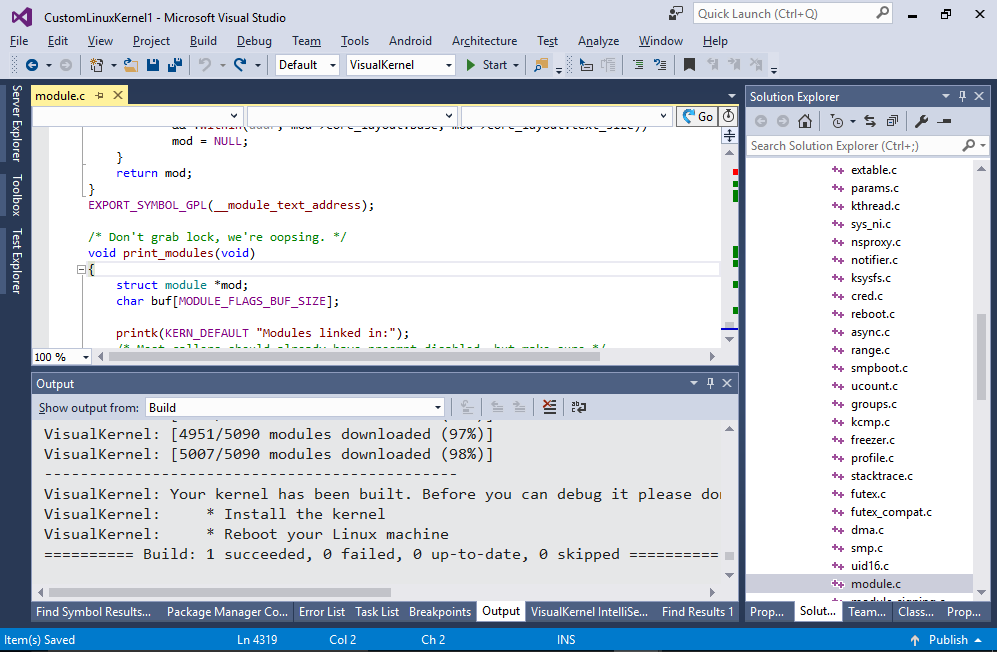Open the Solution Explorer window options dropdown
Screen dimensions: 997x652
pos(945,96)
